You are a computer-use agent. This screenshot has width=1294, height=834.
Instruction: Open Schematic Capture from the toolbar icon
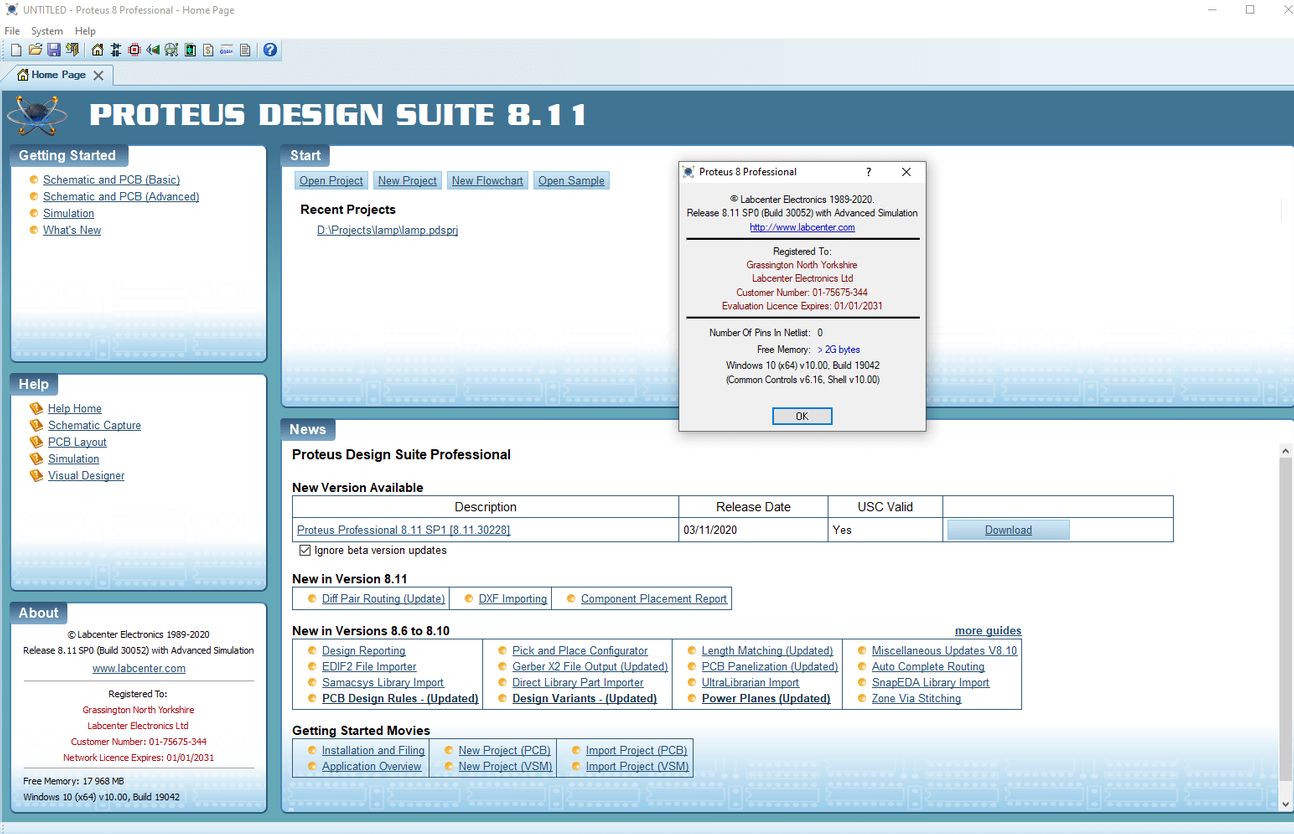pyautogui.click(x=116, y=50)
